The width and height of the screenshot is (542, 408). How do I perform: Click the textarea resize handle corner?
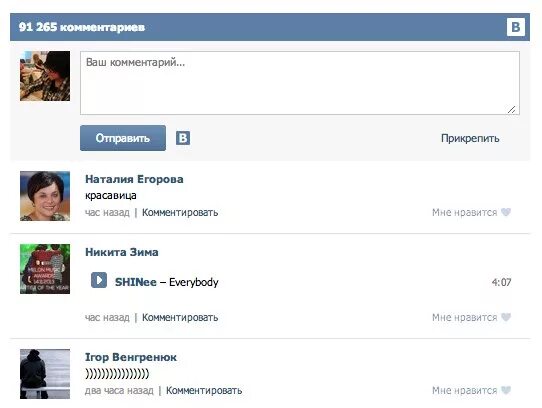[x=512, y=109]
